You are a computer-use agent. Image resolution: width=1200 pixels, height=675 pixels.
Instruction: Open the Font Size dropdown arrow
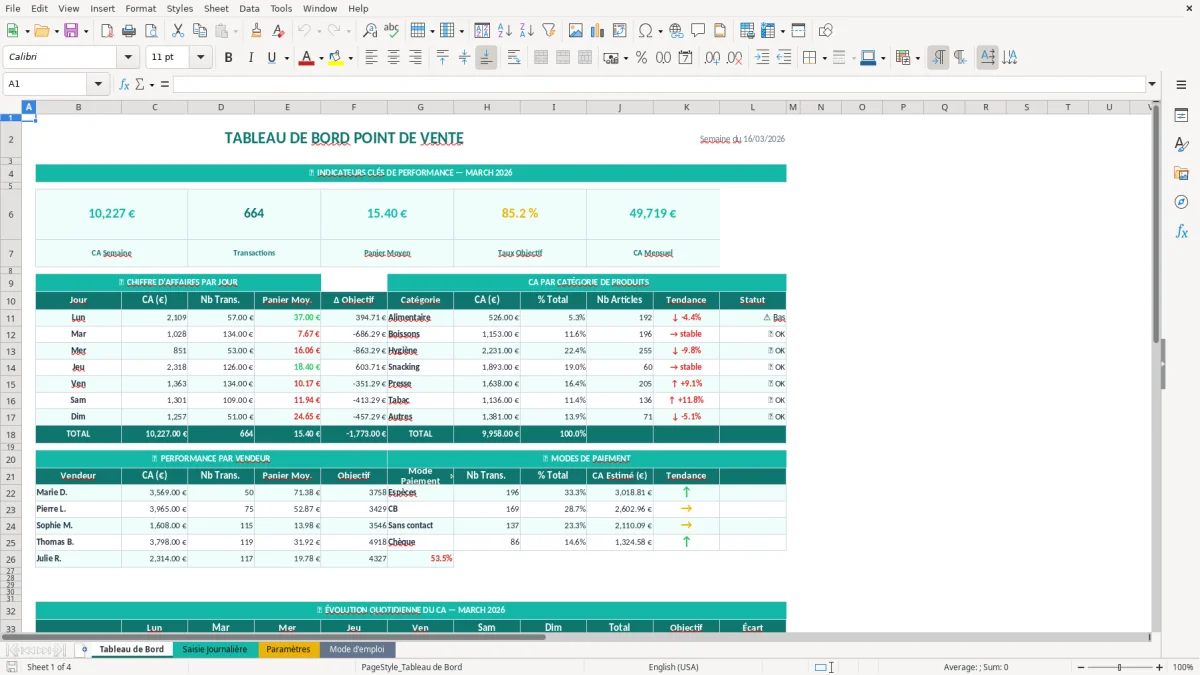201,58
